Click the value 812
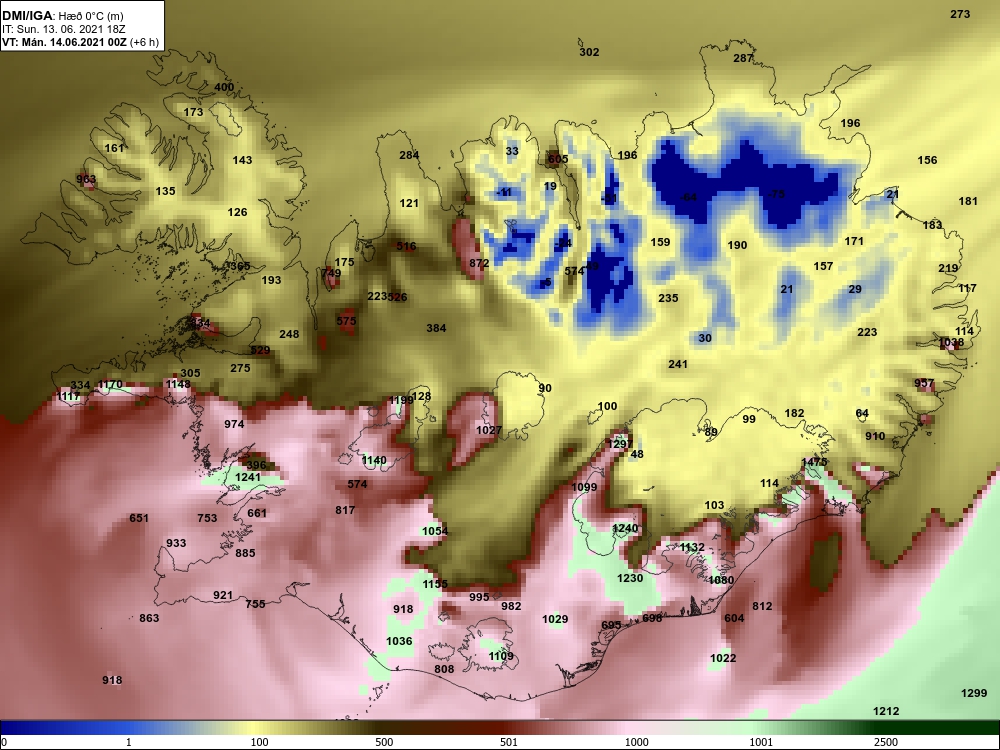Screen dimensions: 1000x750 pos(762,607)
